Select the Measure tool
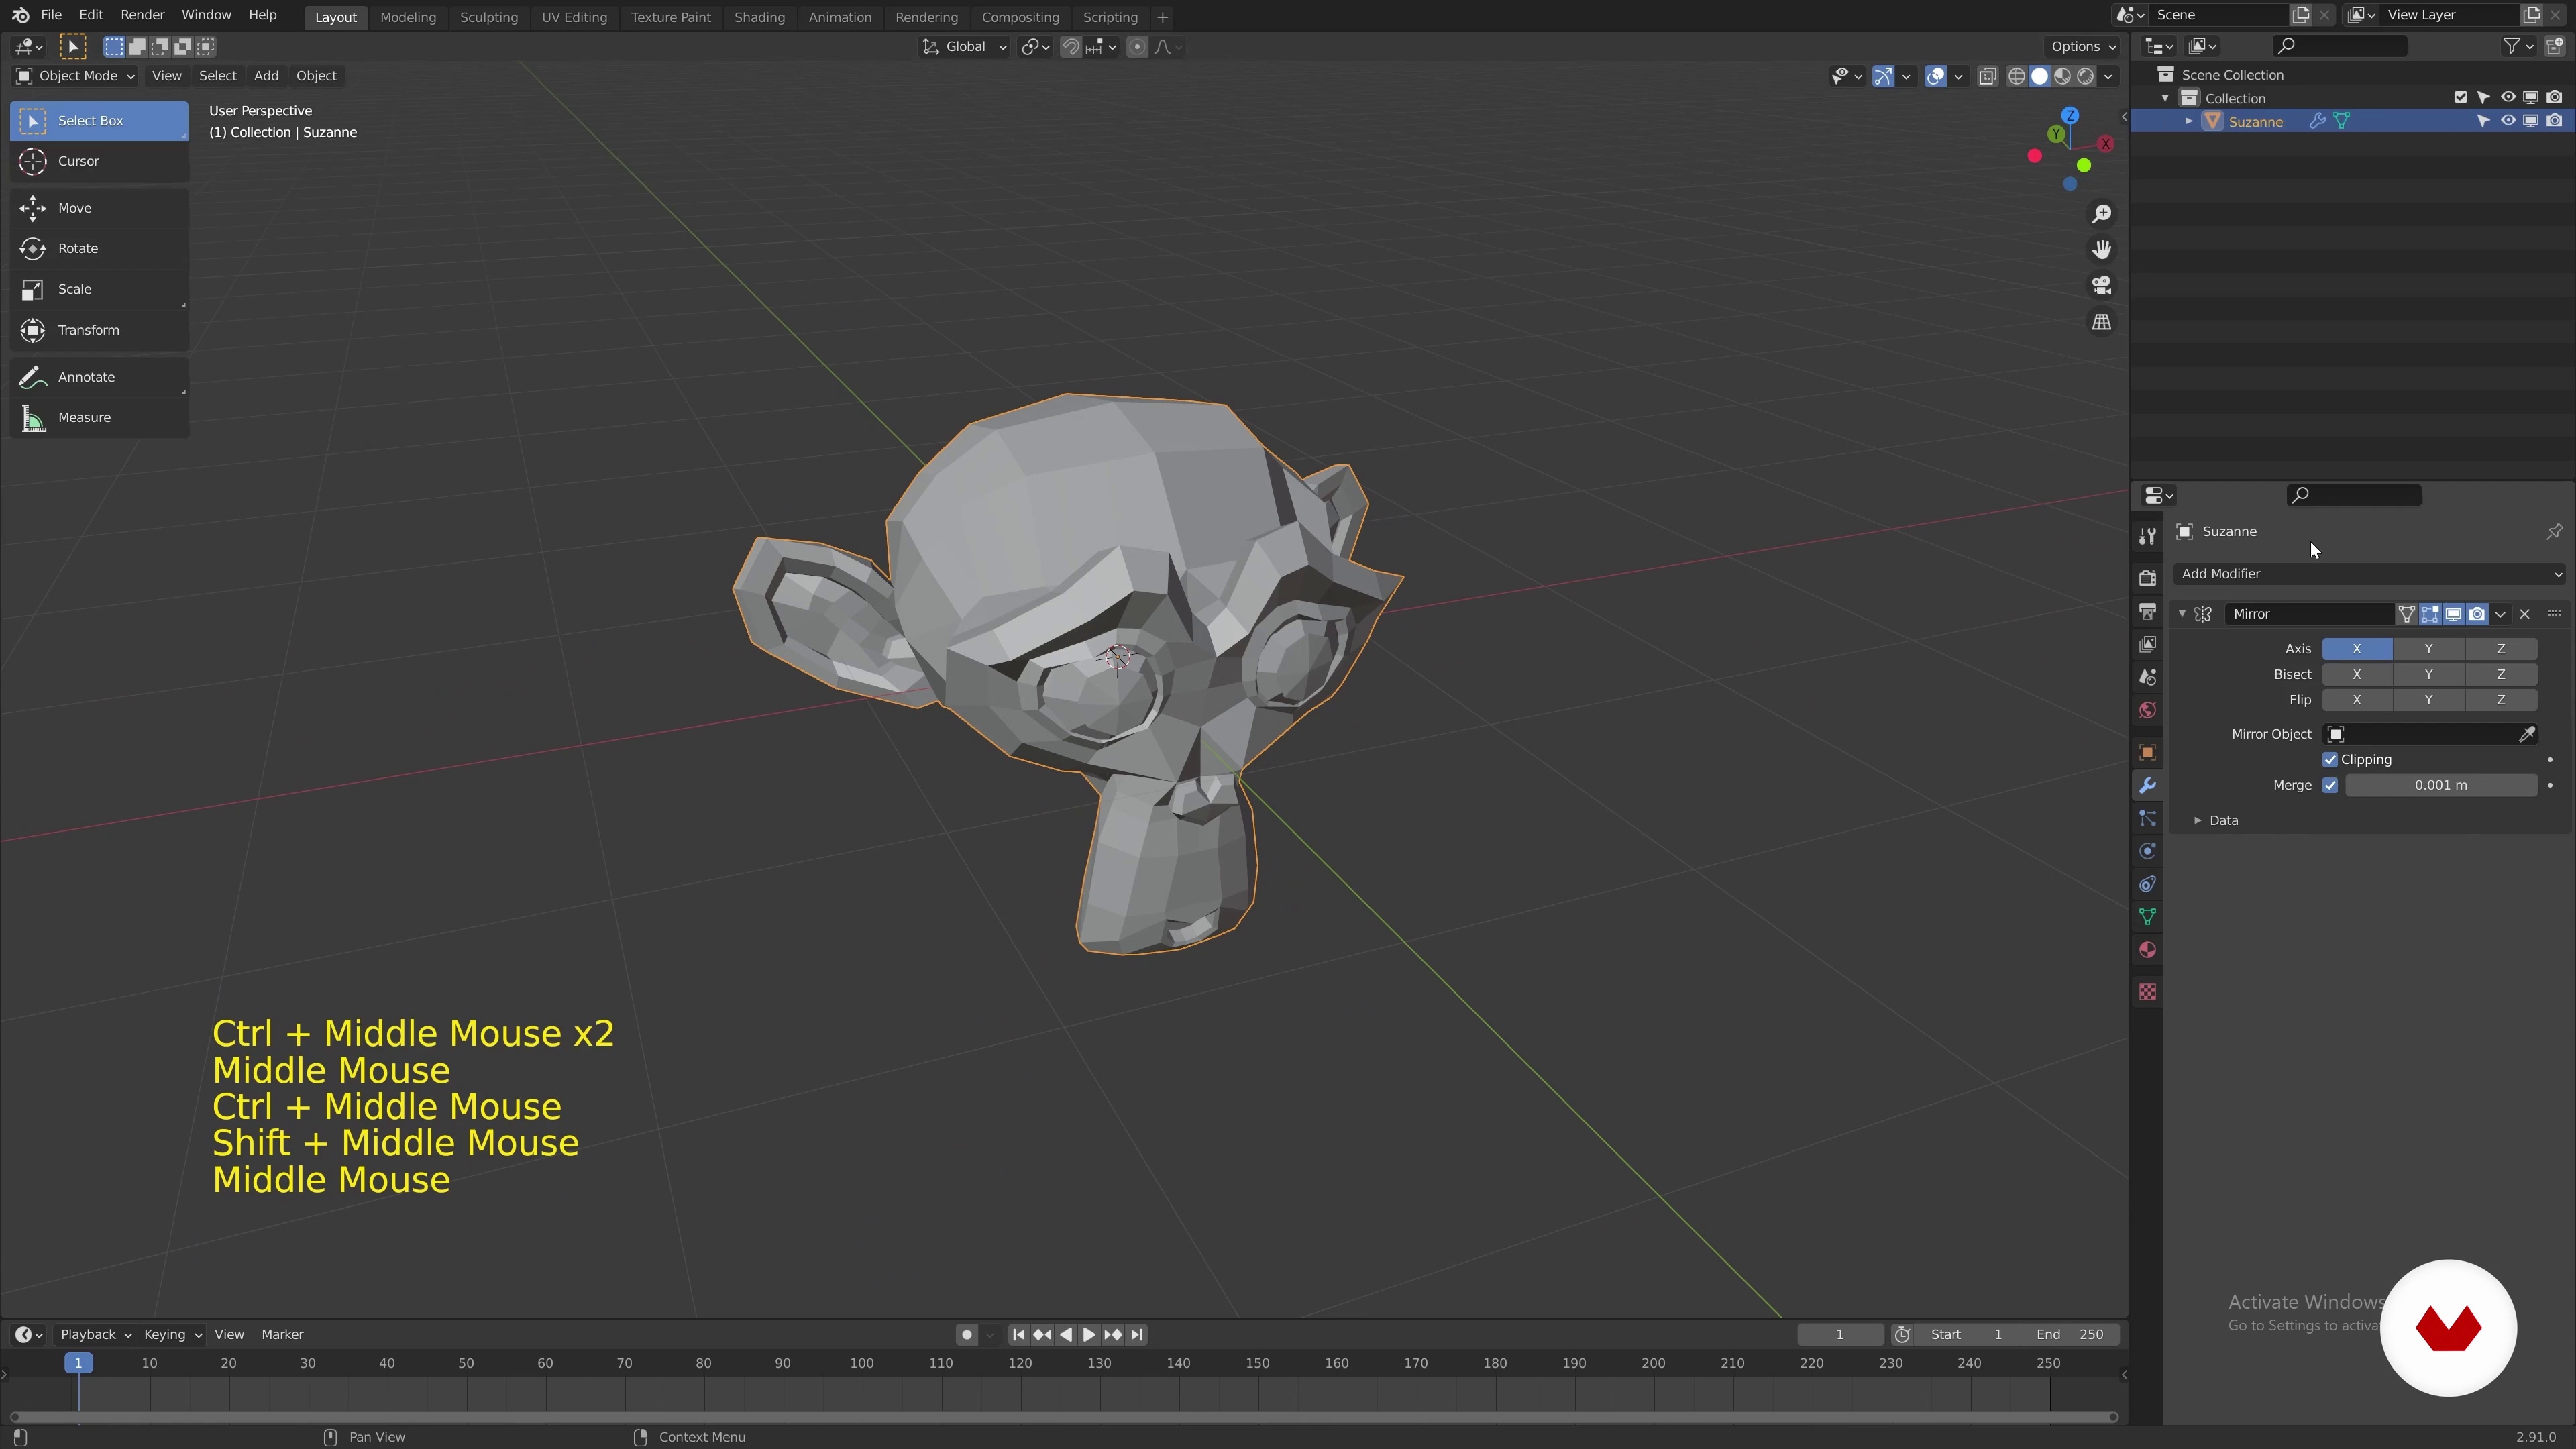Image resolution: width=2576 pixels, height=1449 pixels. 99,417
